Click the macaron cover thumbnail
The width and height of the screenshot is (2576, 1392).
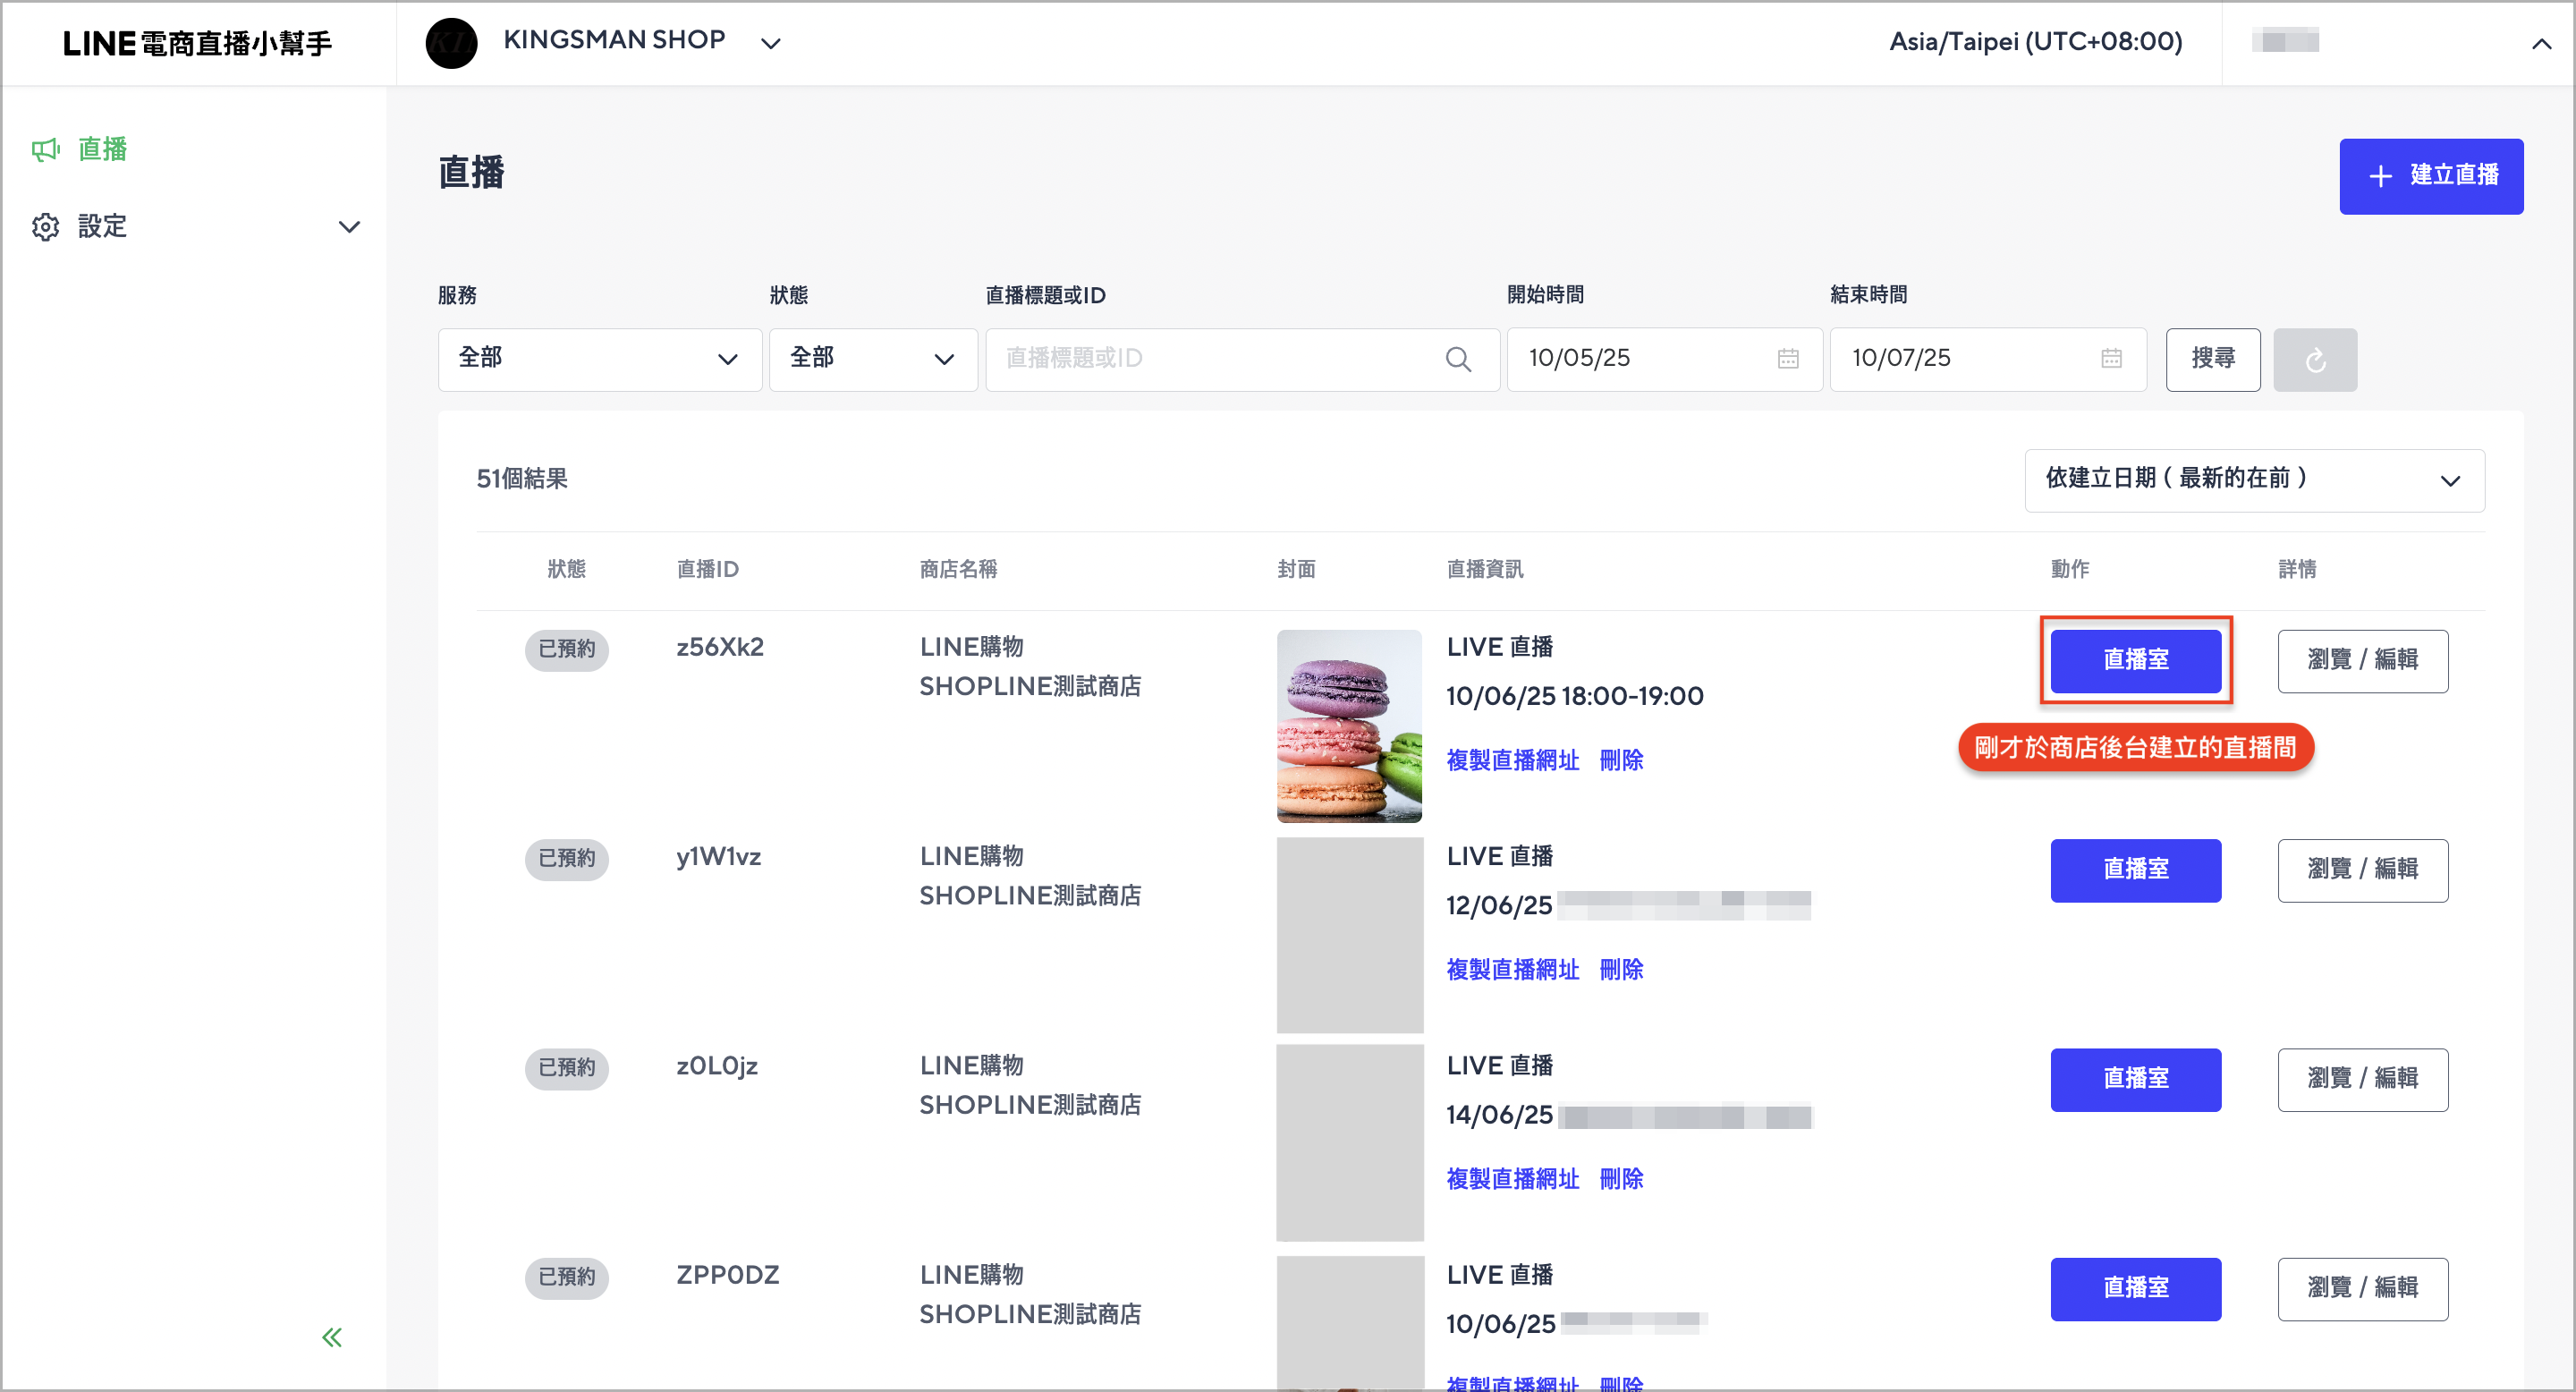tap(1349, 726)
